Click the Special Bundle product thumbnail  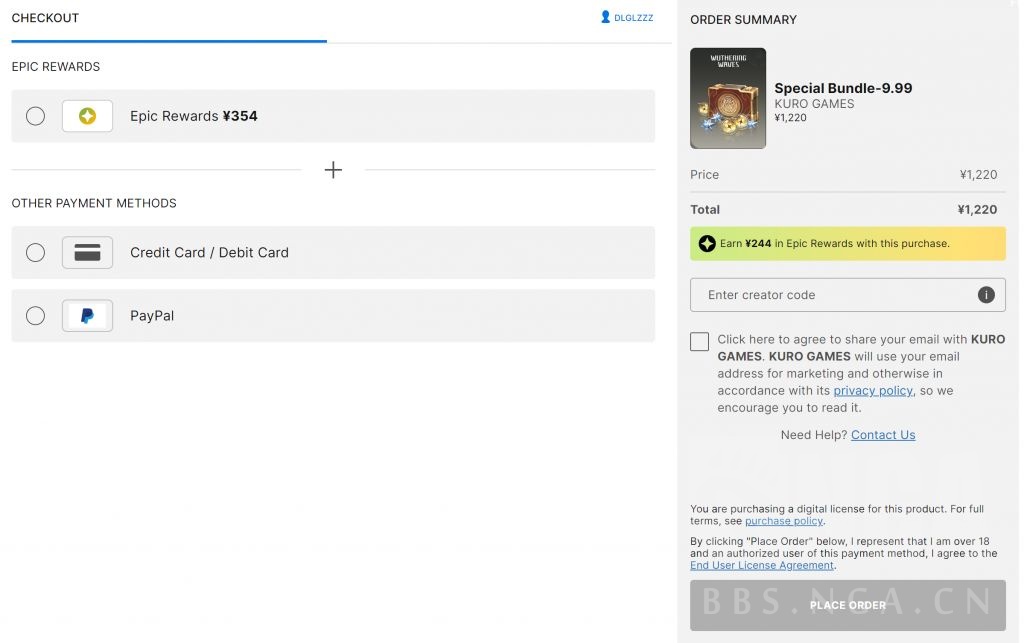click(x=728, y=98)
